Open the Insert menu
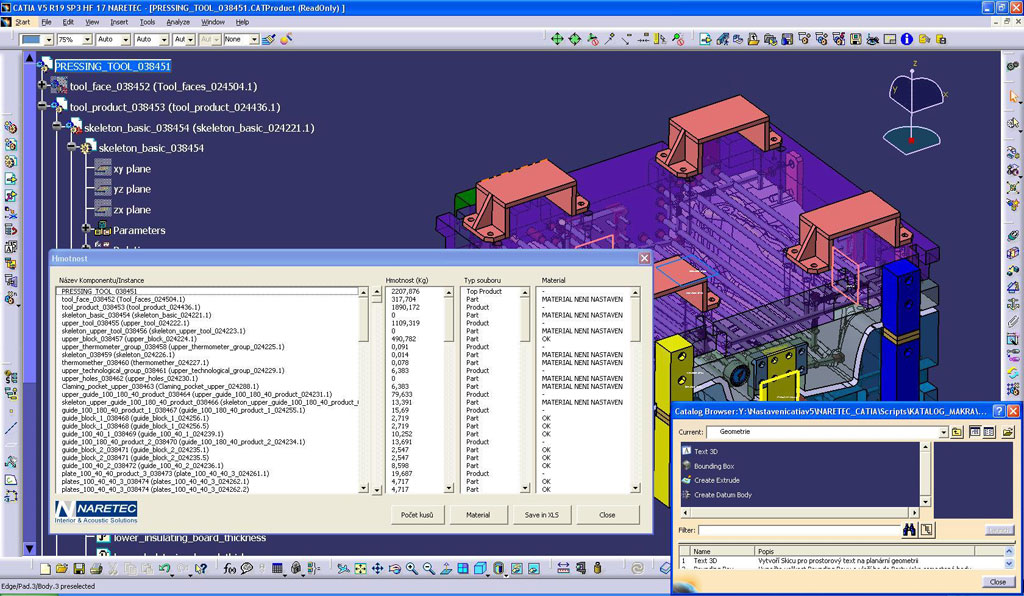 click(119, 21)
